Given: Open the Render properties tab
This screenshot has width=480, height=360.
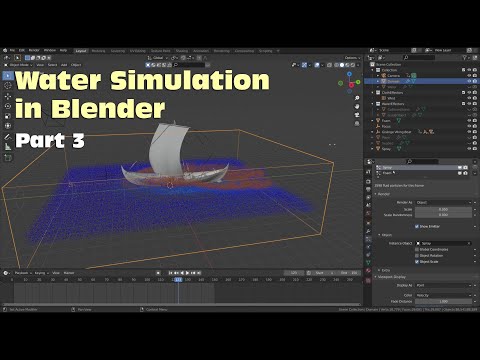Looking at the screenshot, I should tap(368, 182).
